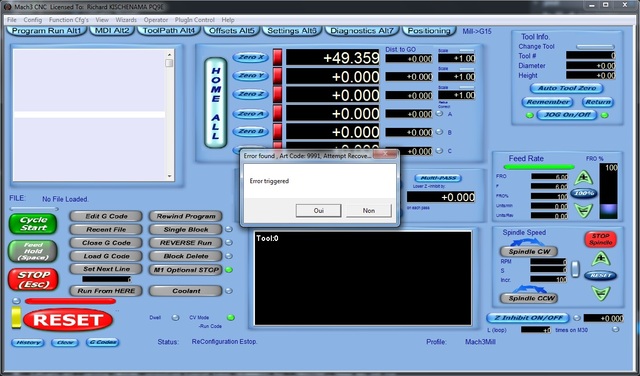The image size is (640, 376).
Task: Click the spindle speed increase arrow
Action: (601, 258)
